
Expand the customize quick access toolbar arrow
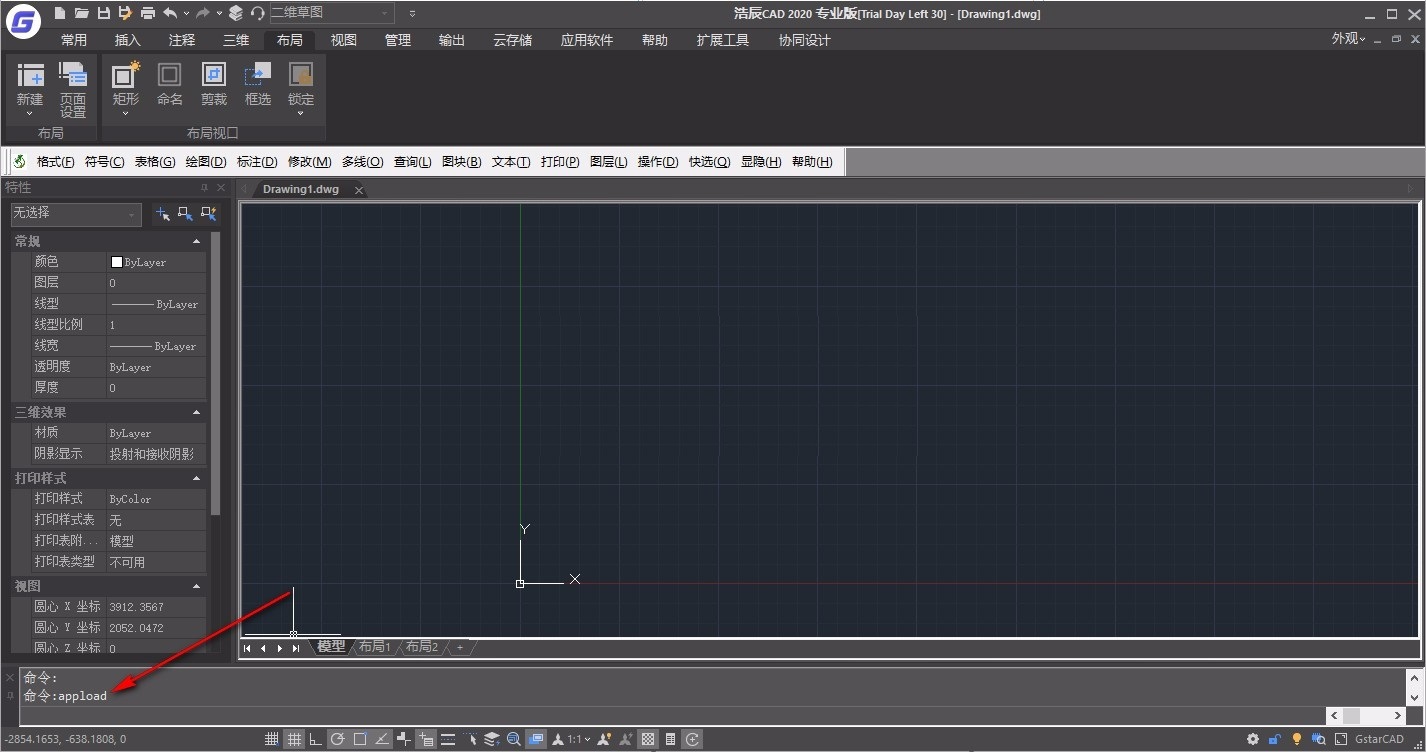413,14
